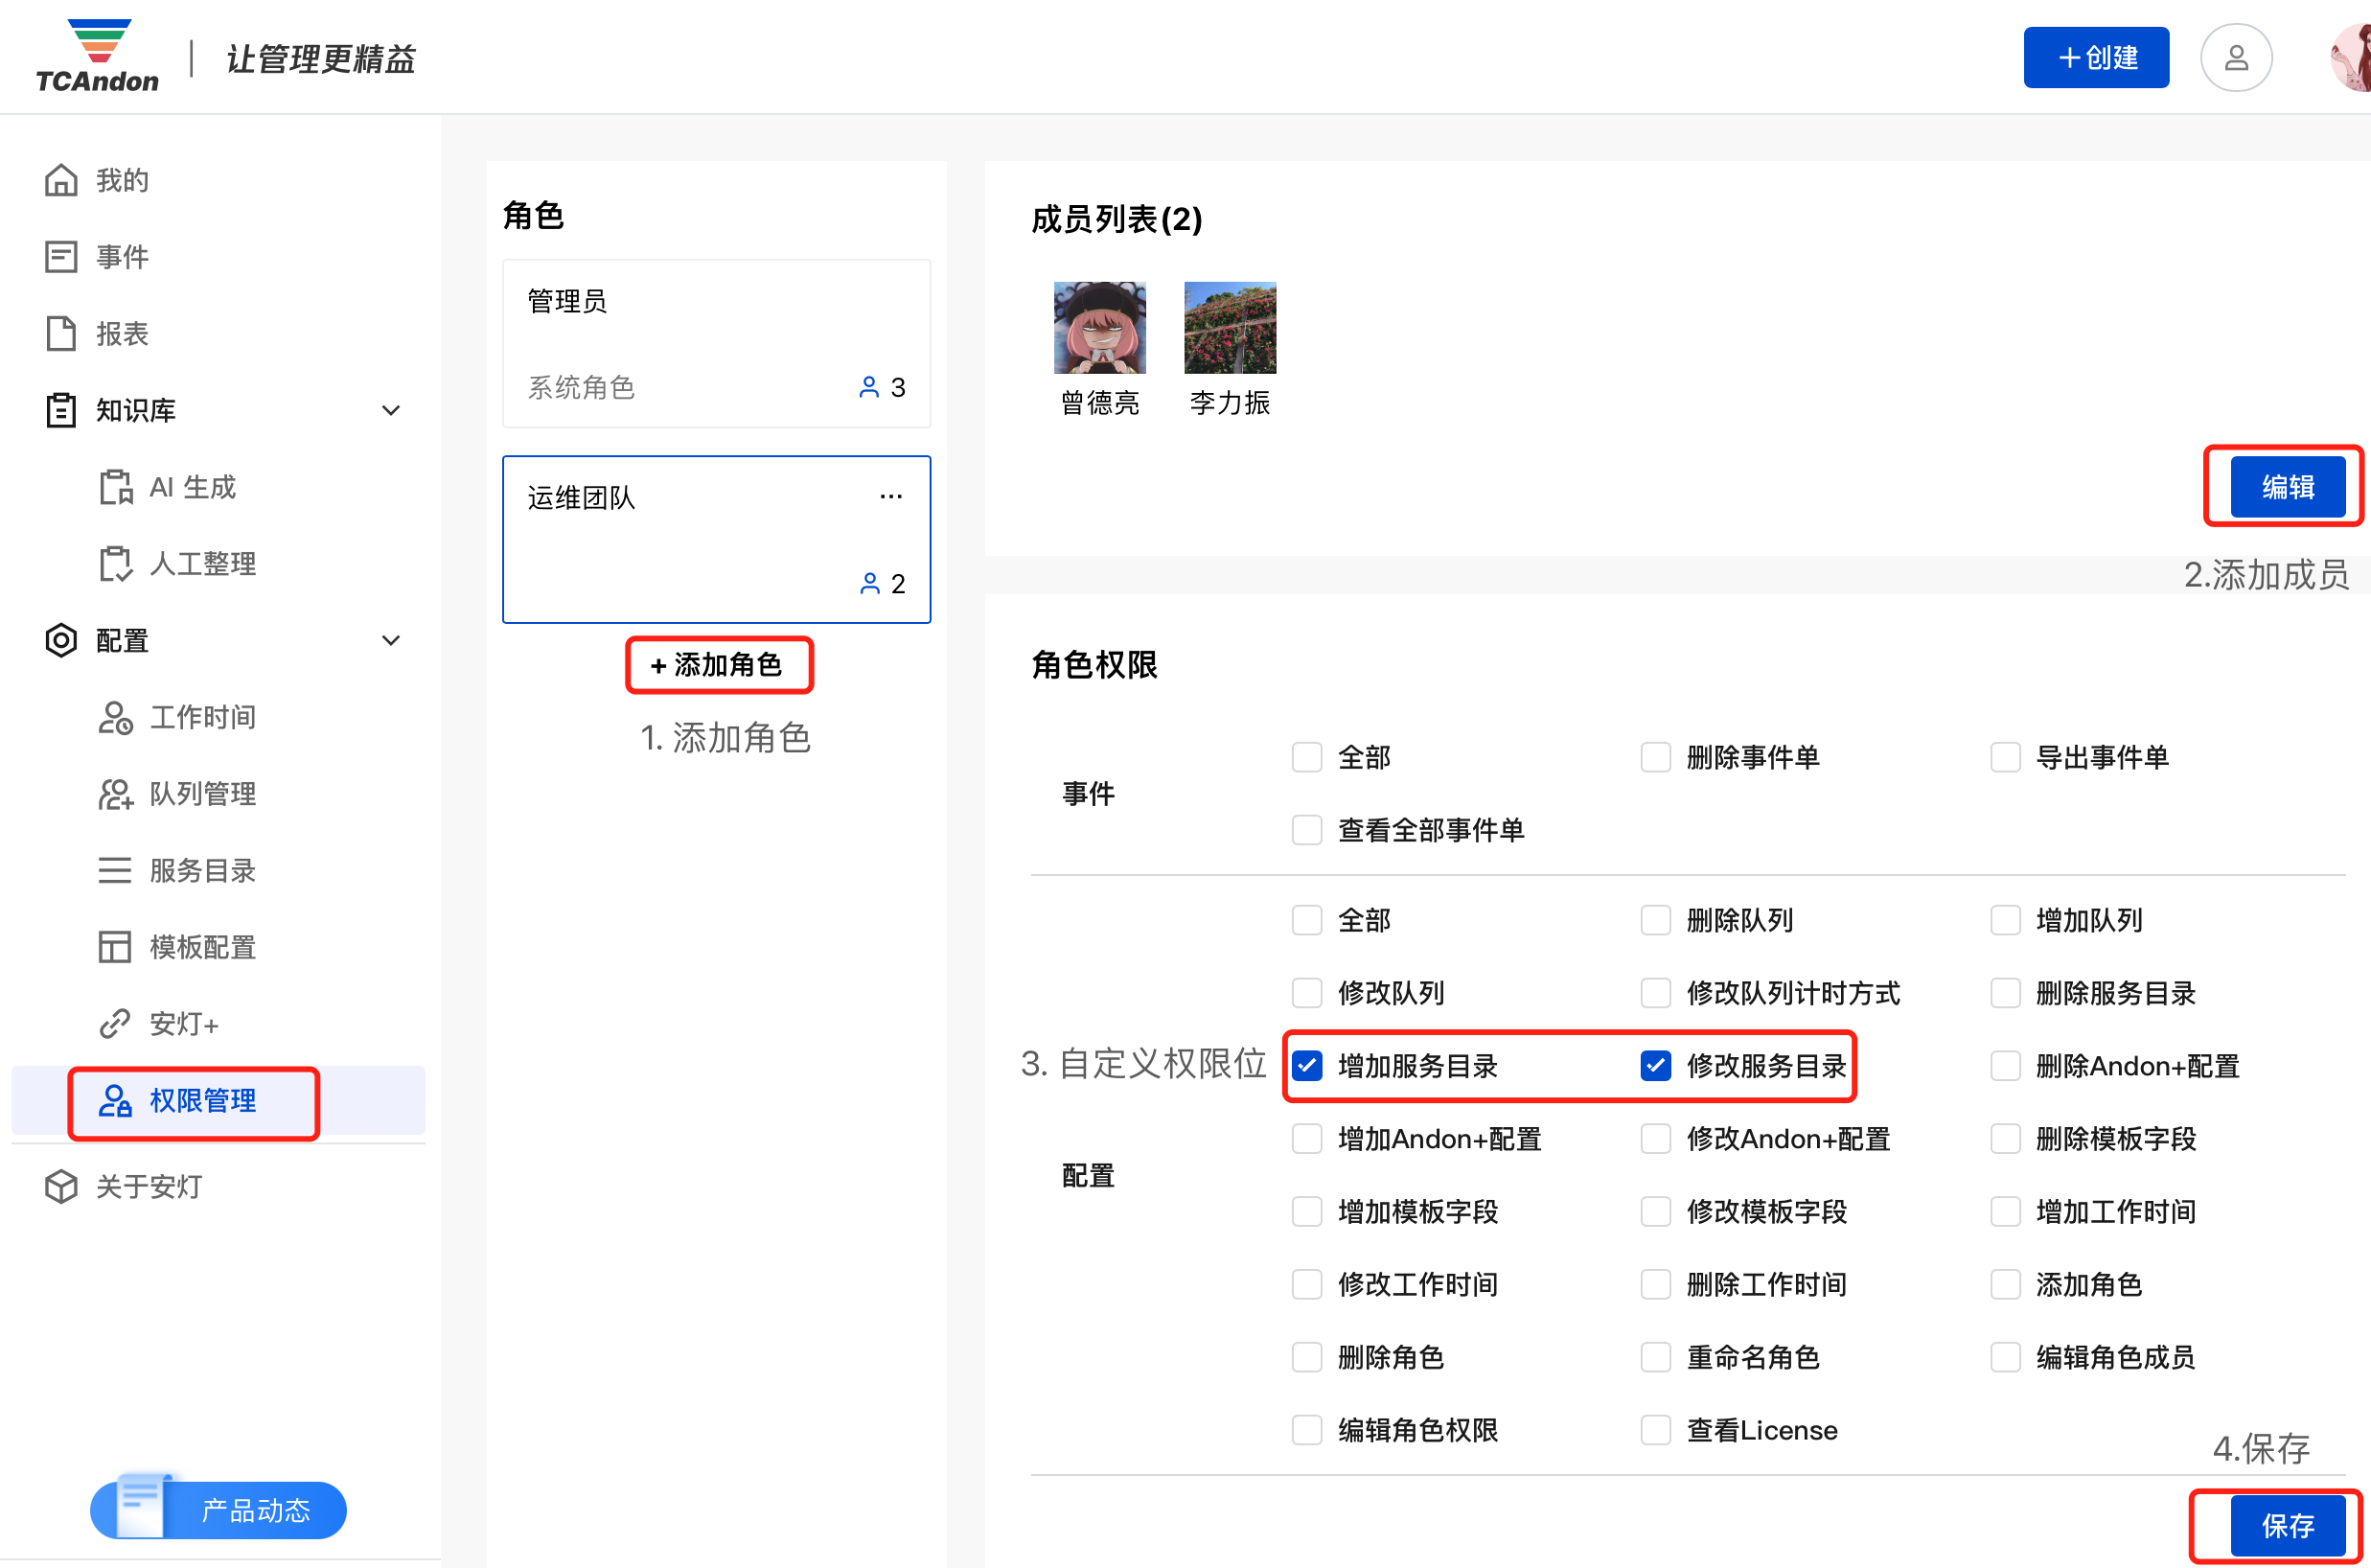Viewport: 2371px width, 1568px height.
Task: Click the 报表 document icon
Action: click(61, 333)
